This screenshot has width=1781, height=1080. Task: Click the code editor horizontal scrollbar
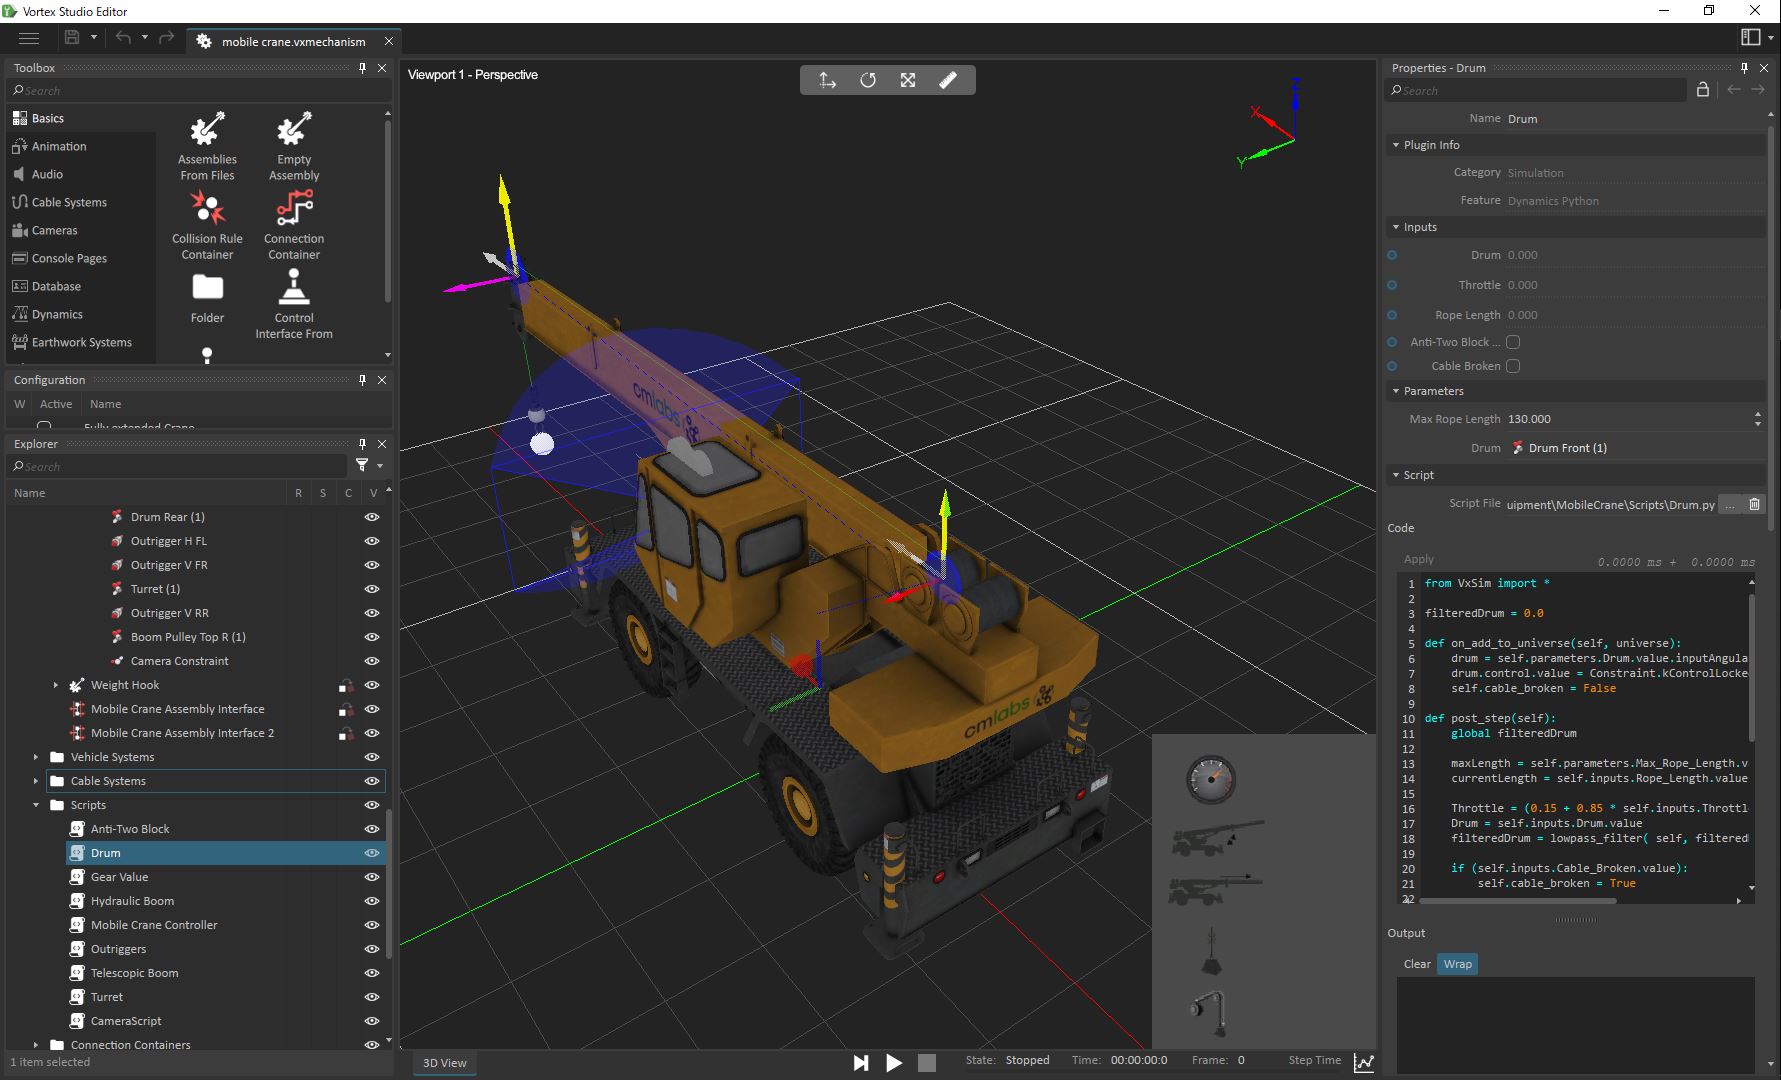click(x=1517, y=901)
